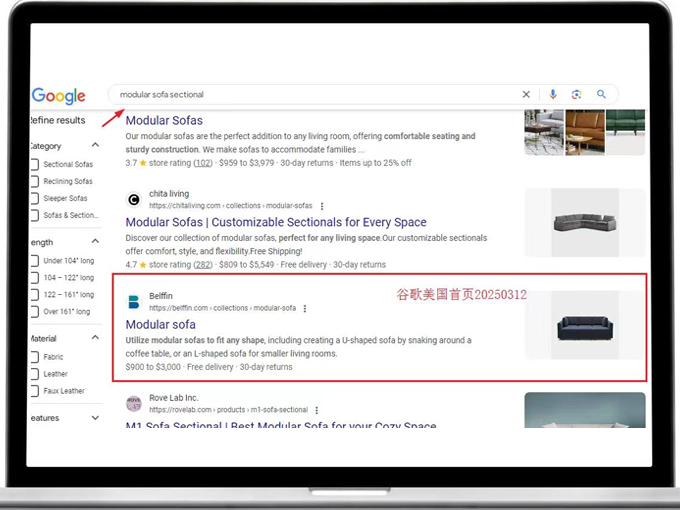The width and height of the screenshot is (680, 510).
Task: Check the 104 – 122" long filter
Action: 34,278
